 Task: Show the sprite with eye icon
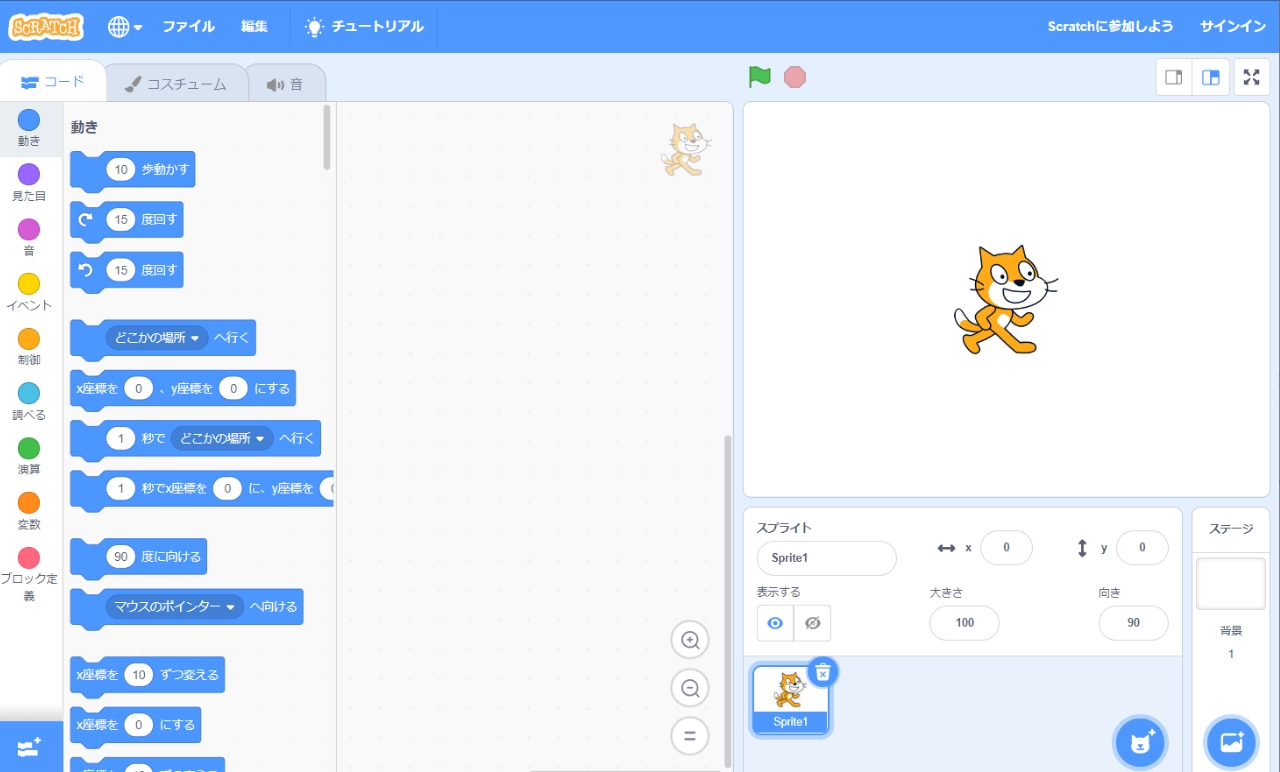(x=775, y=623)
